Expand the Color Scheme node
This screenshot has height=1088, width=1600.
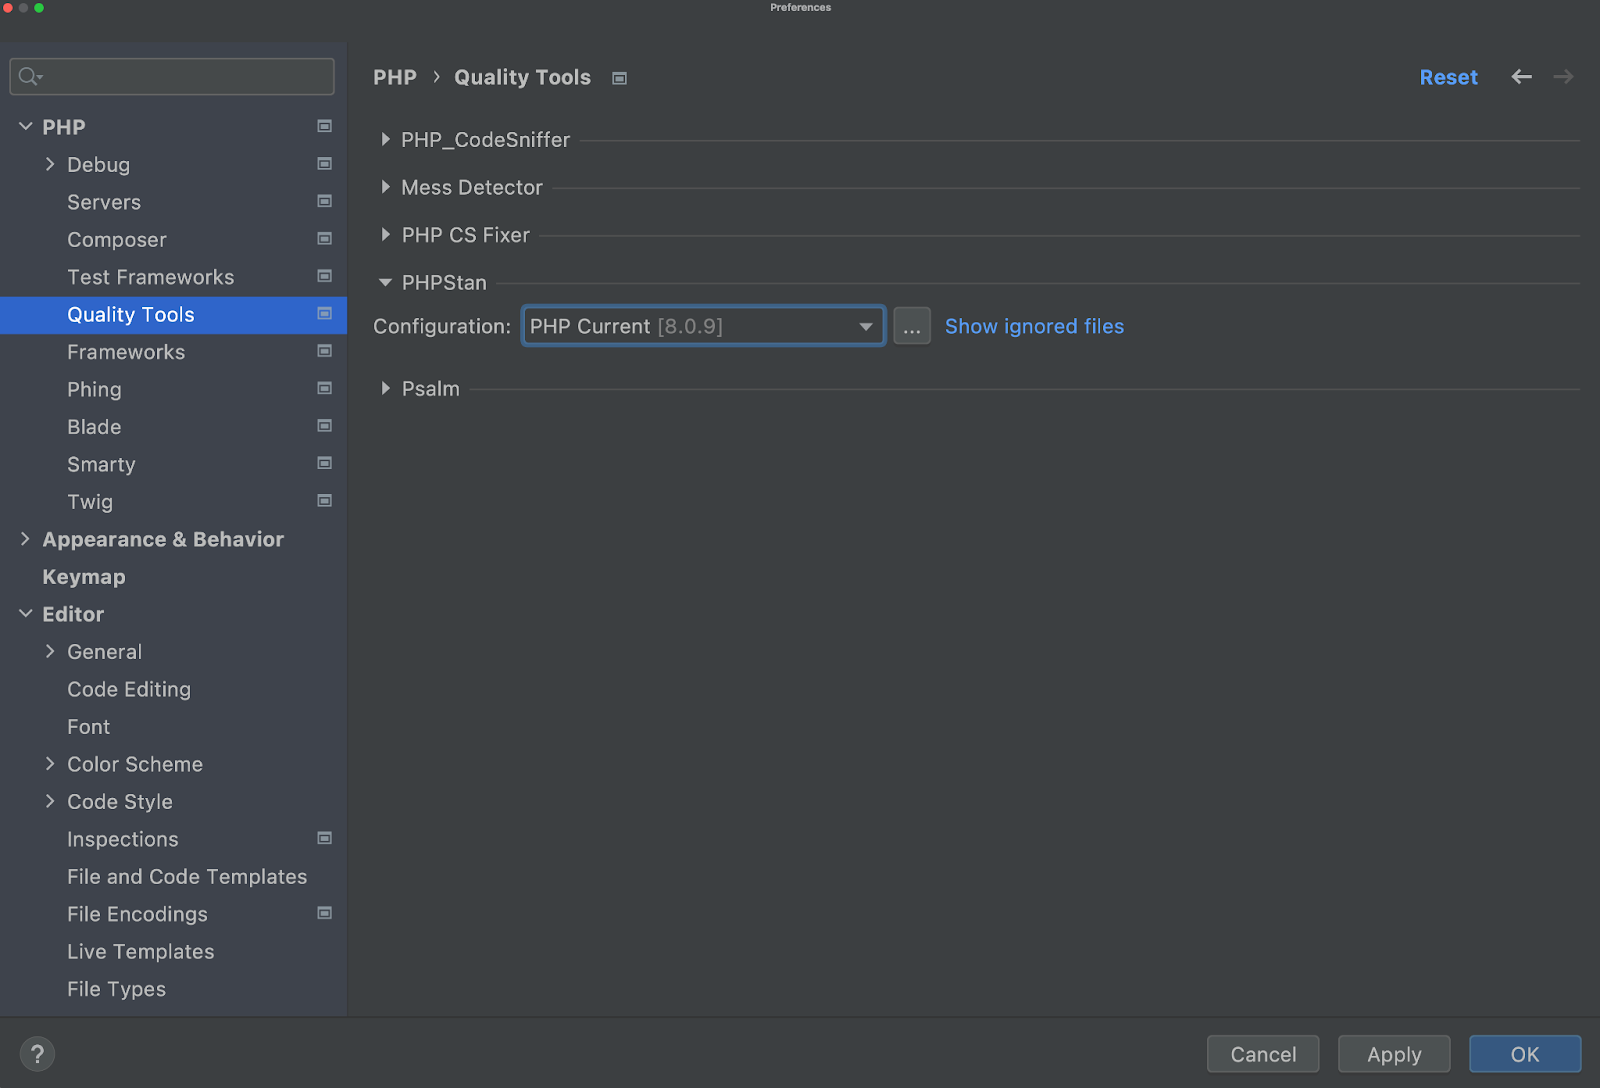coord(50,764)
